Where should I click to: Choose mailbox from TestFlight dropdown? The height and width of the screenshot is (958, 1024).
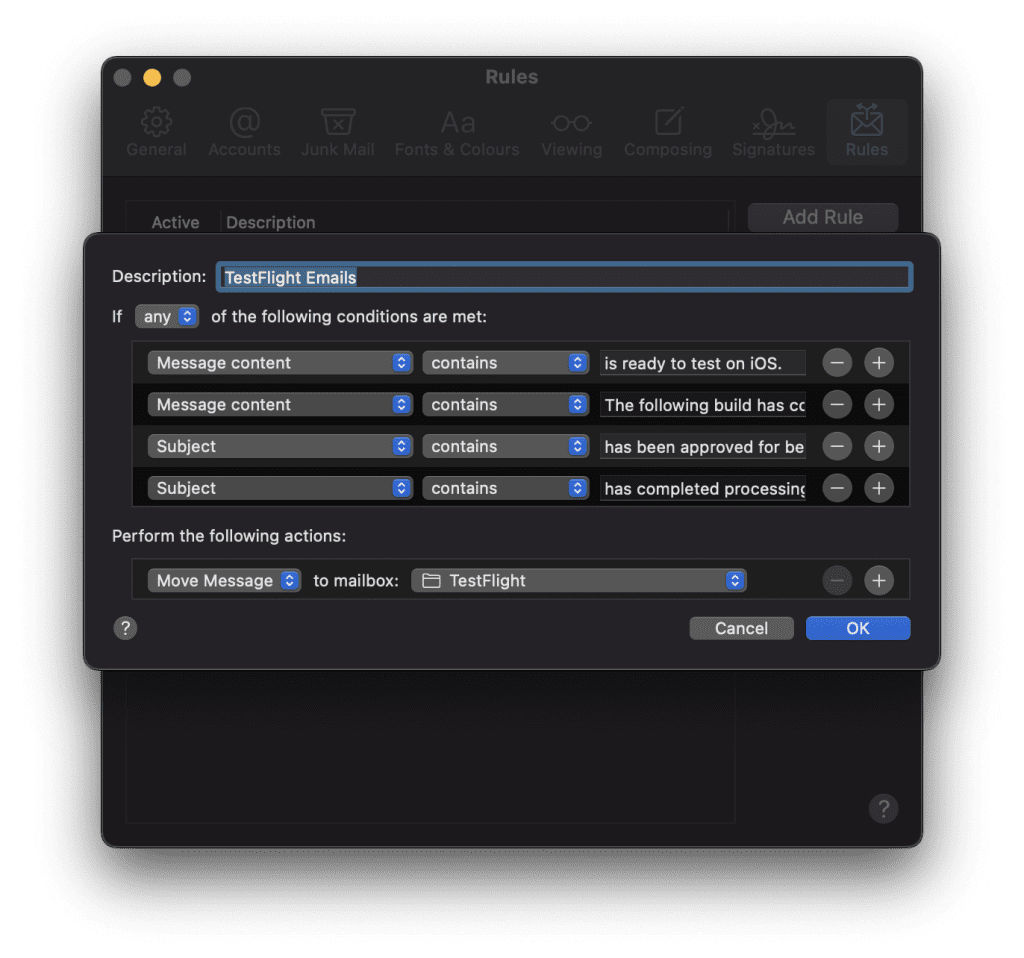click(579, 581)
